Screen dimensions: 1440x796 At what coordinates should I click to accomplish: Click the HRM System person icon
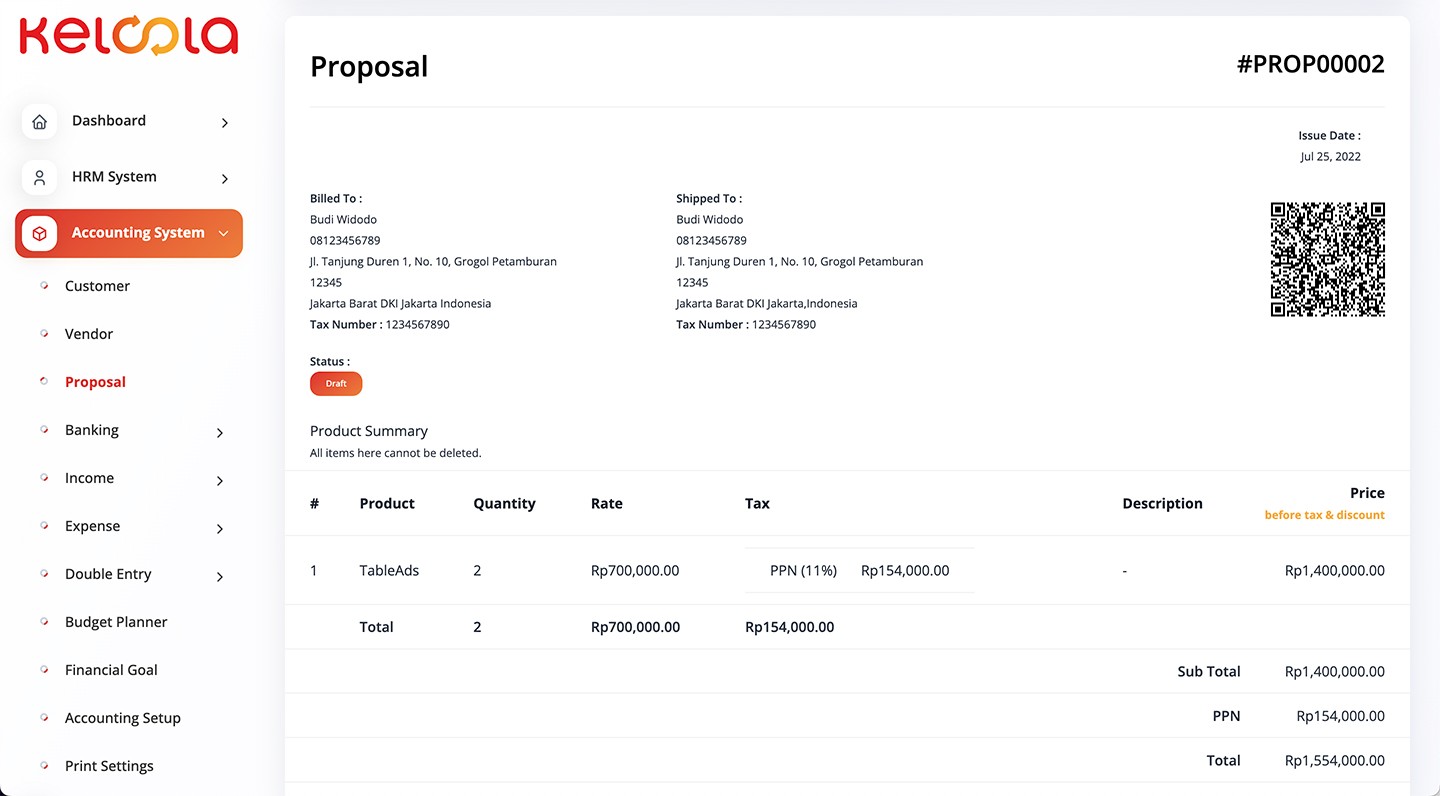point(39,178)
